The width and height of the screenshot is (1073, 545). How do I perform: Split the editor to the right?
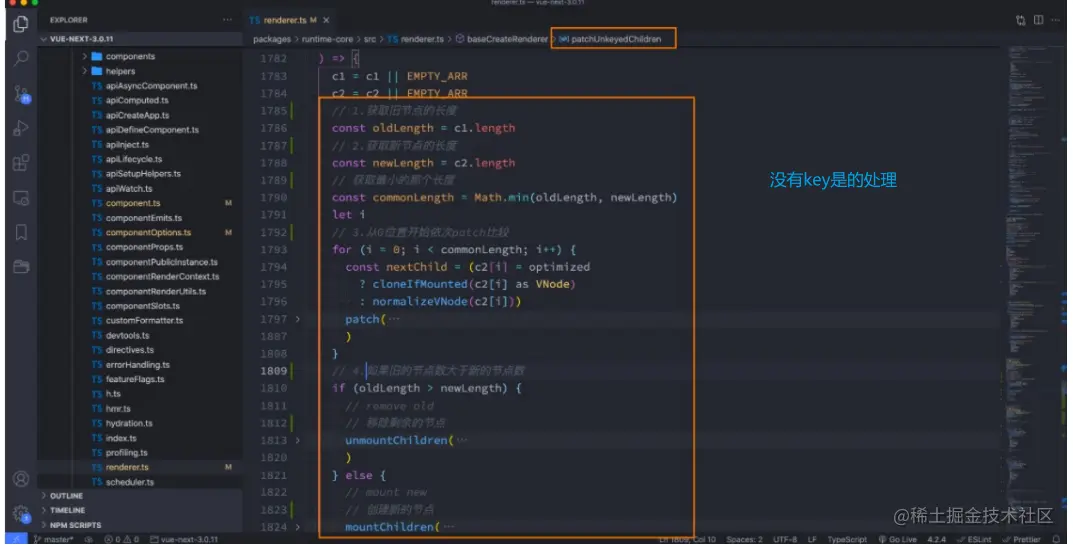pyautogui.click(x=1038, y=20)
